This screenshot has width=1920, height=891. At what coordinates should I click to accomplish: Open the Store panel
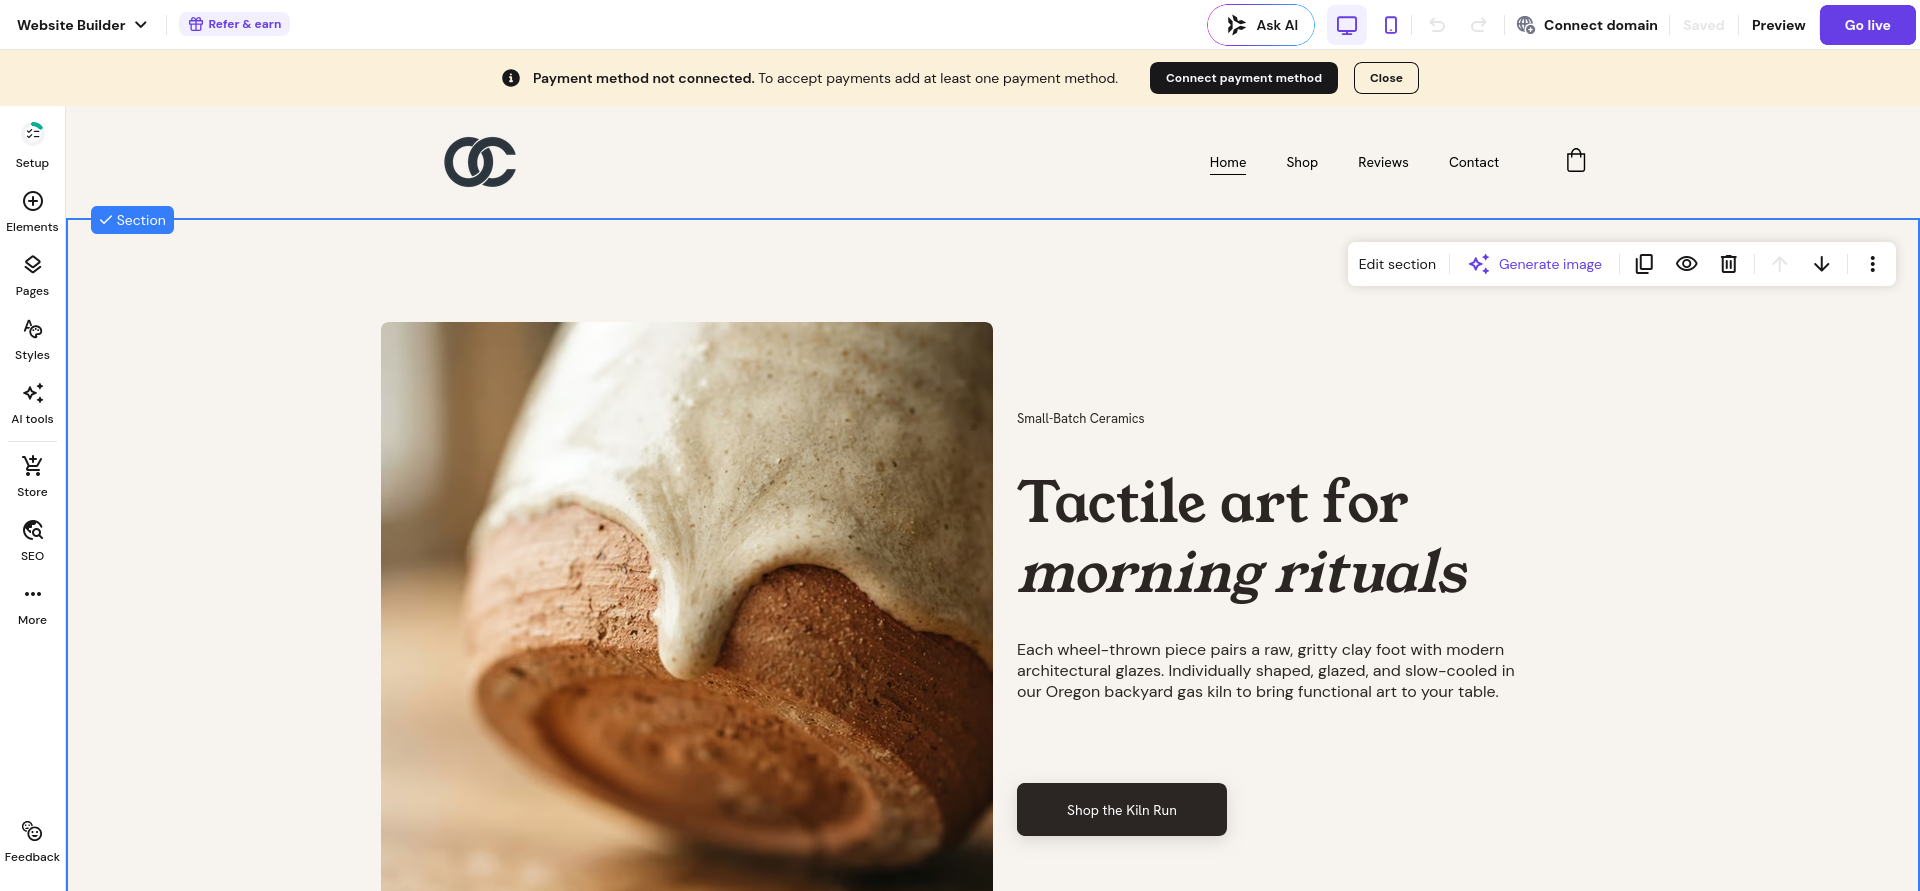point(32,477)
